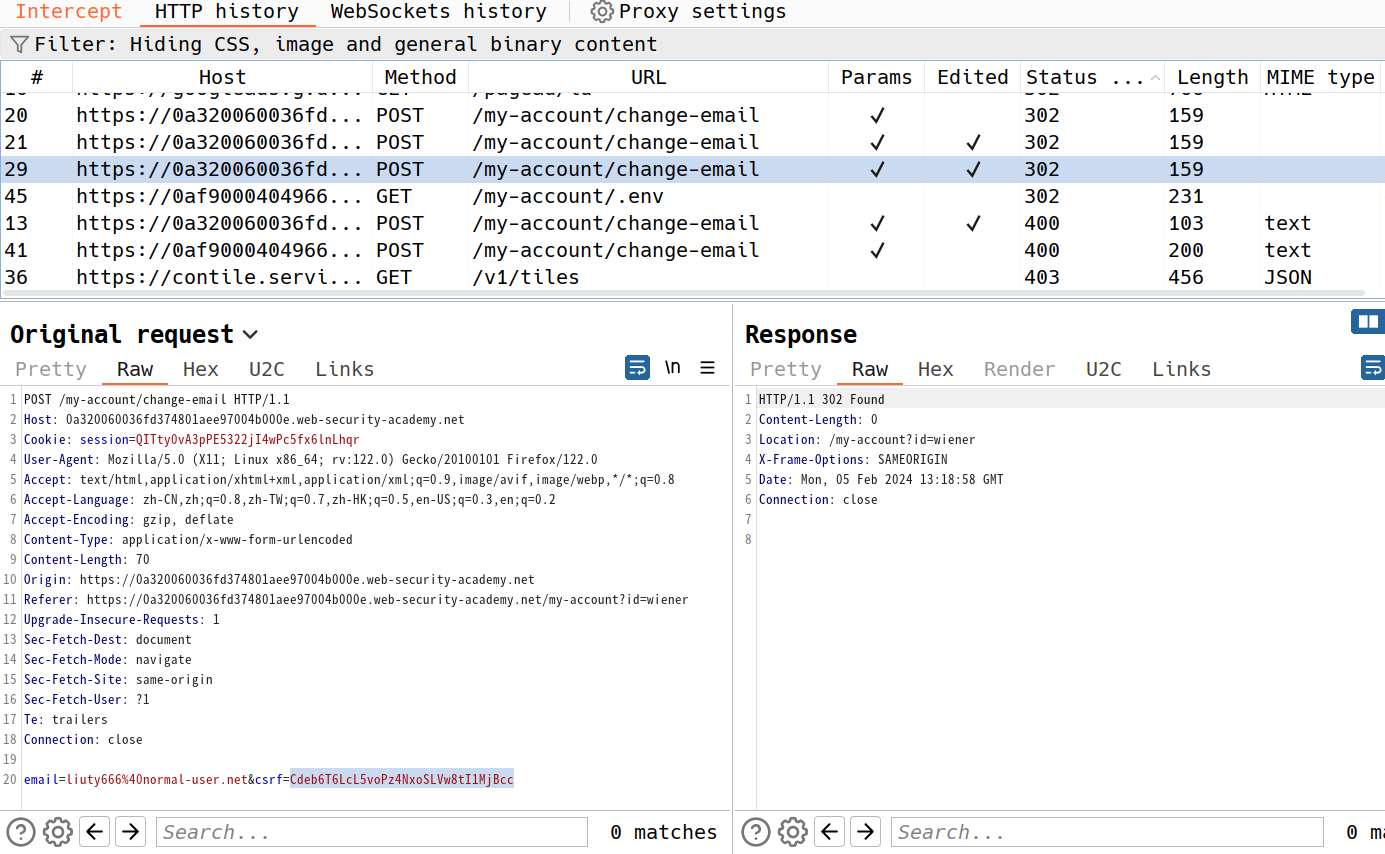Viewport: 1385px width, 854px height.
Task: Sort by MIME type column header
Action: click(1321, 77)
